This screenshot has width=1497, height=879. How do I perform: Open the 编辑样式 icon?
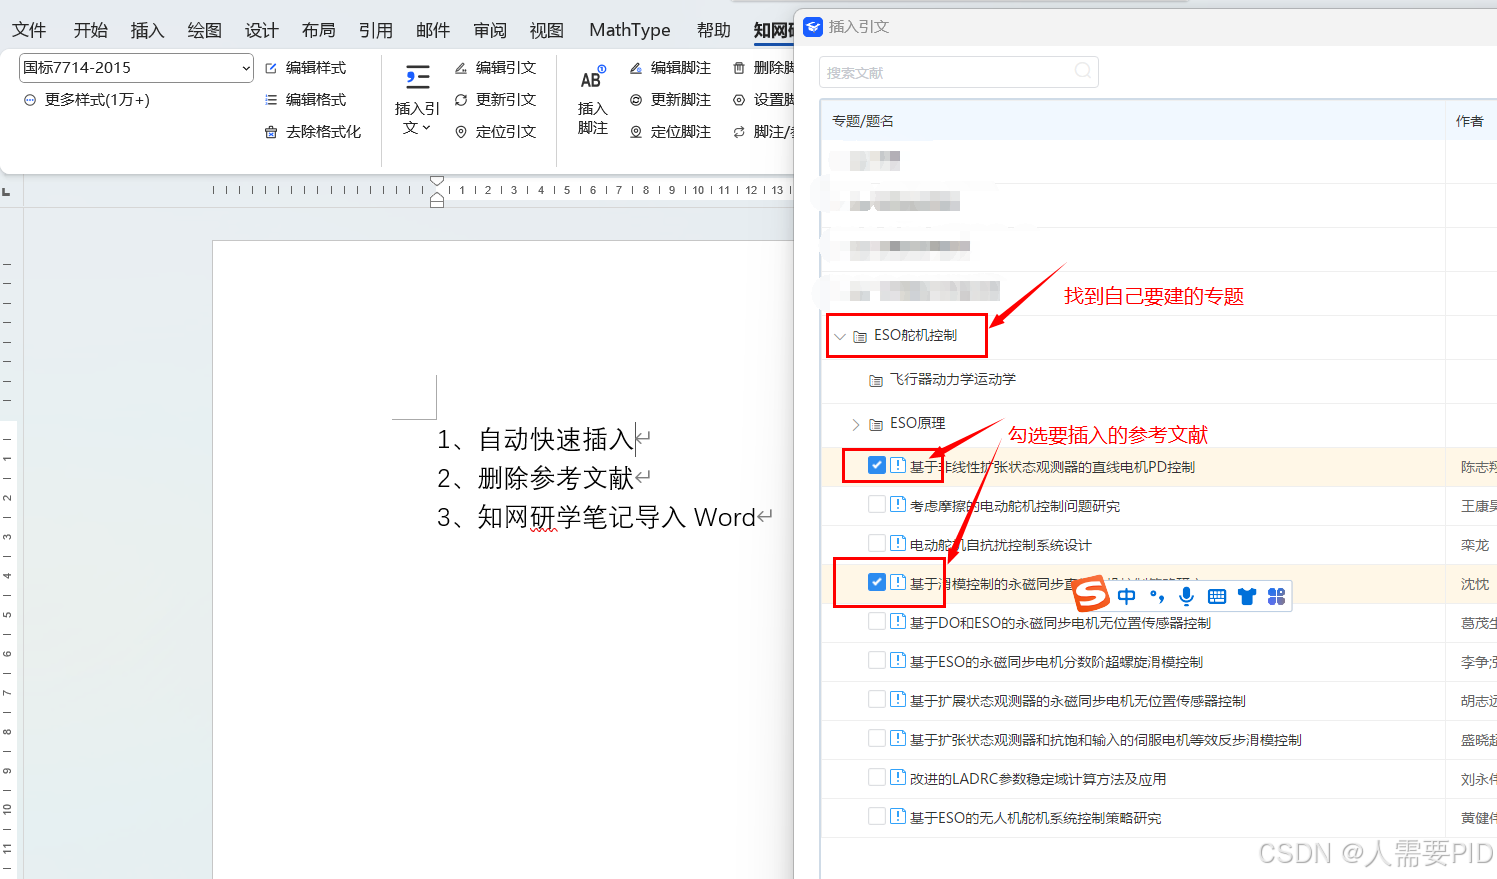pos(271,68)
